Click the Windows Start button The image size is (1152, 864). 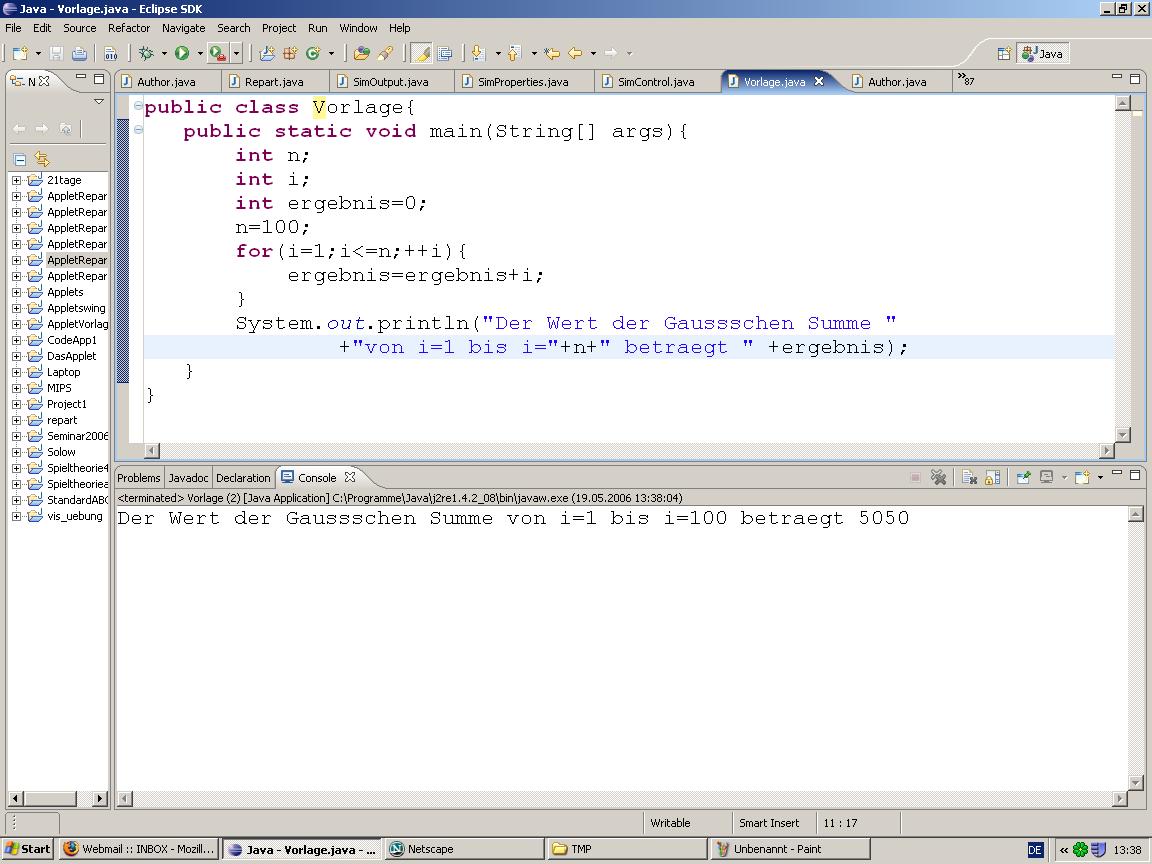tap(28, 849)
